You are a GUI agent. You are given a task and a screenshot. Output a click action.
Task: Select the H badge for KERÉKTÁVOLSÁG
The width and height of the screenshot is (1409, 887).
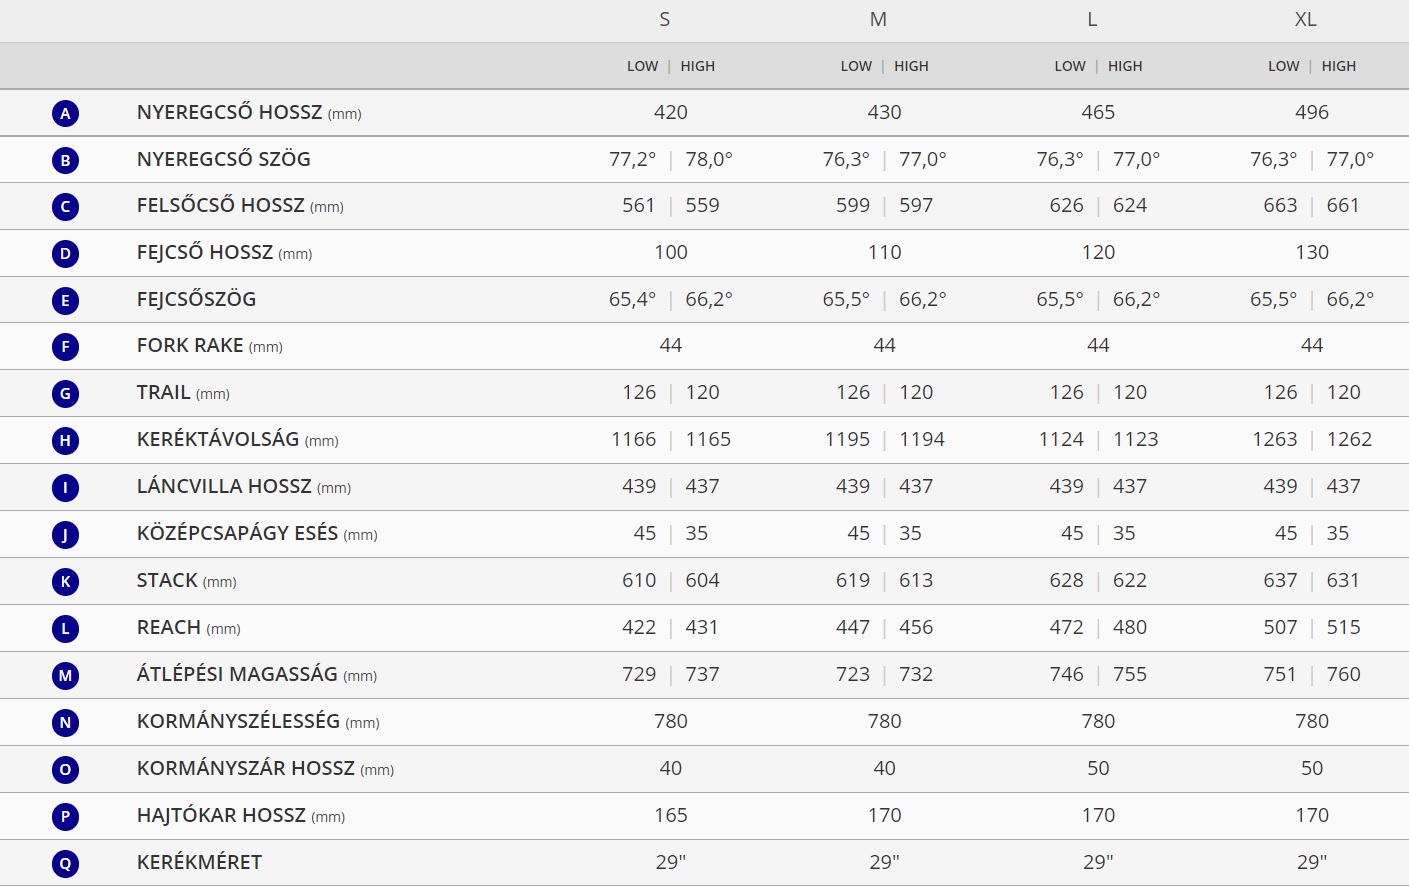click(x=65, y=440)
